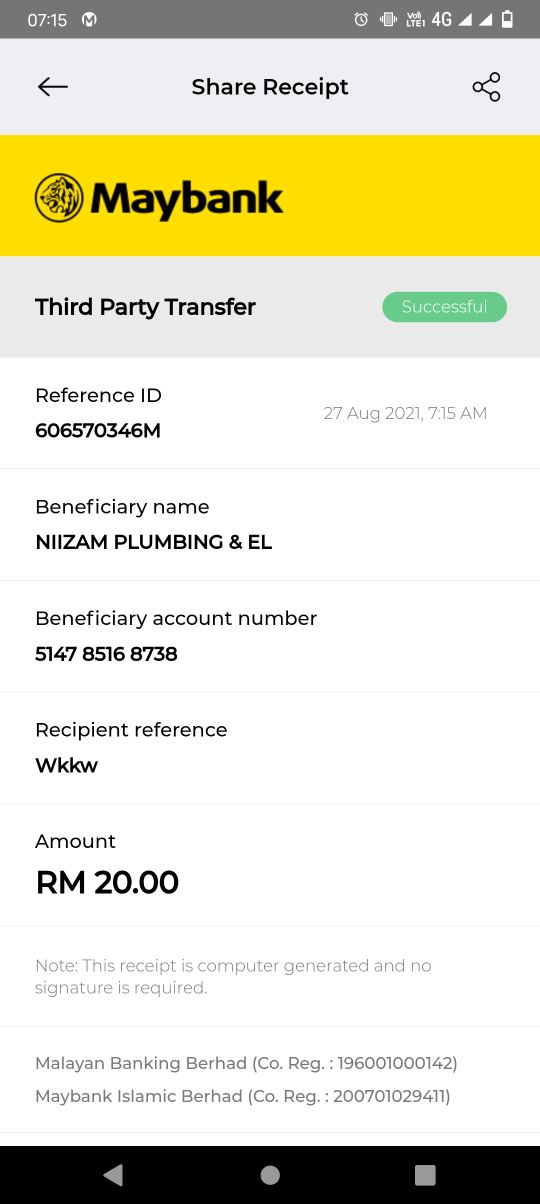Tap the vibrate mode status icon
540x1204 pixels.
click(x=388, y=19)
